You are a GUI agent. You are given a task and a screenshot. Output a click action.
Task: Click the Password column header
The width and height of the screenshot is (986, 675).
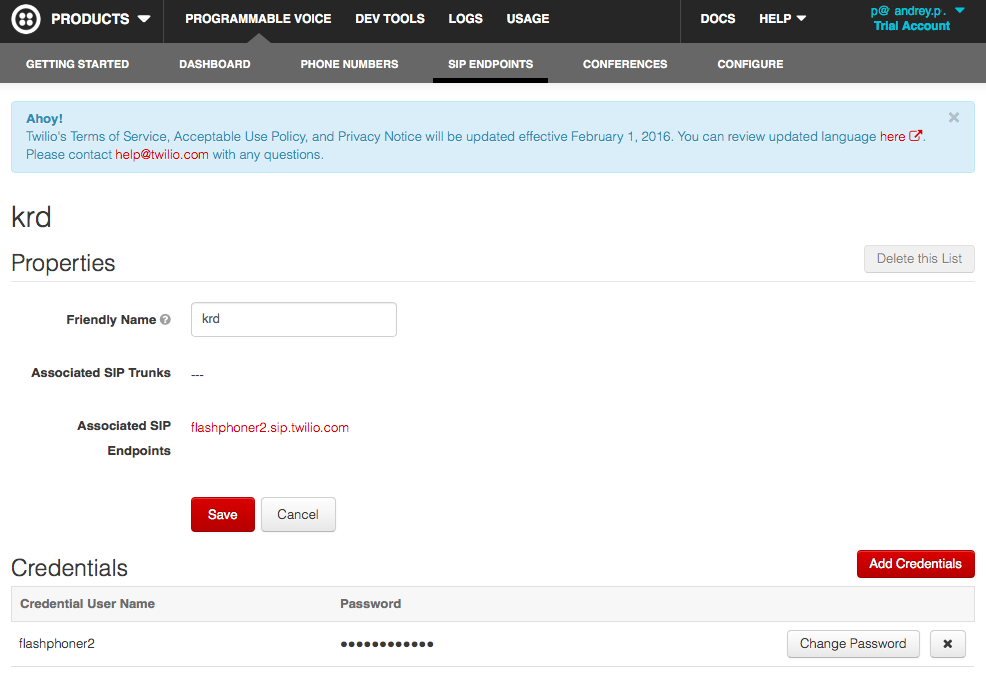[370, 604]
